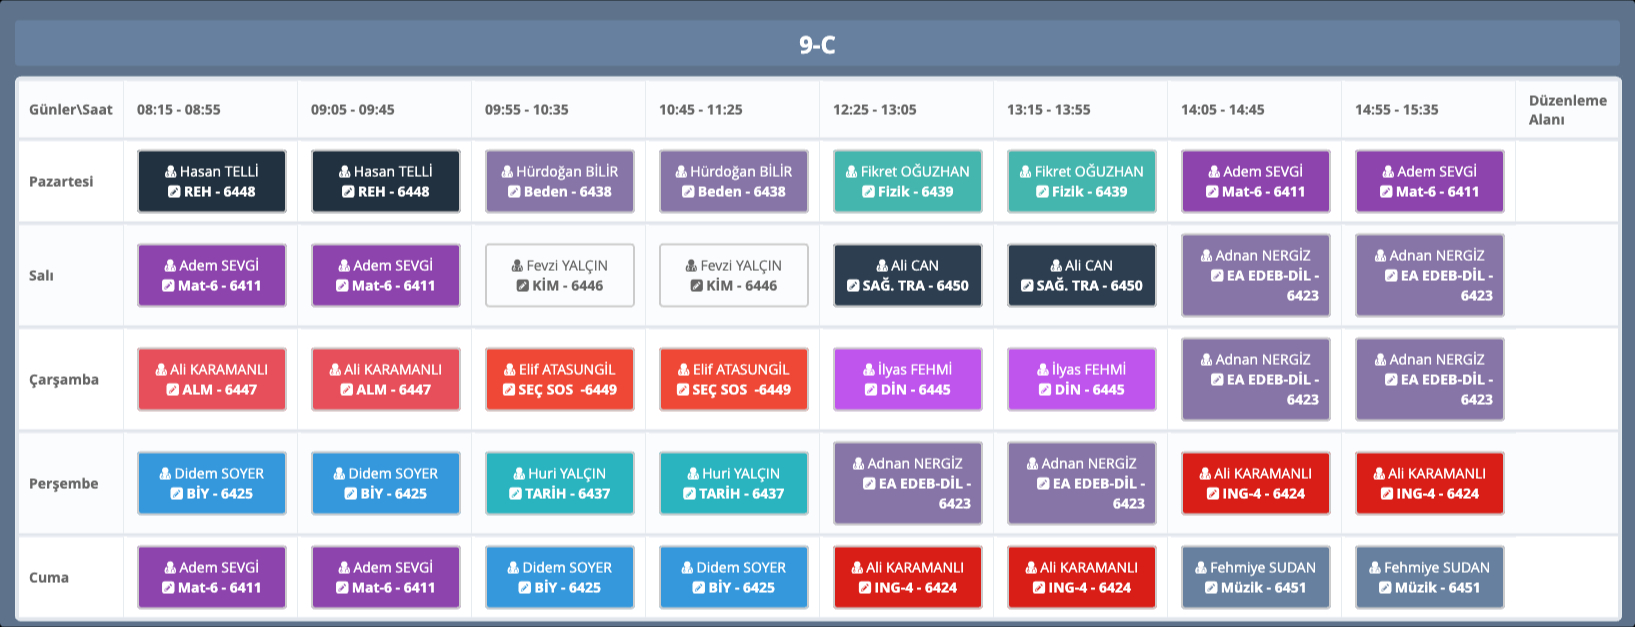Click teacher icon on Pazartesi 08:15 Hasan TELLİ card
This screenshot has height=627, width=1635.
tap(171, 172)
